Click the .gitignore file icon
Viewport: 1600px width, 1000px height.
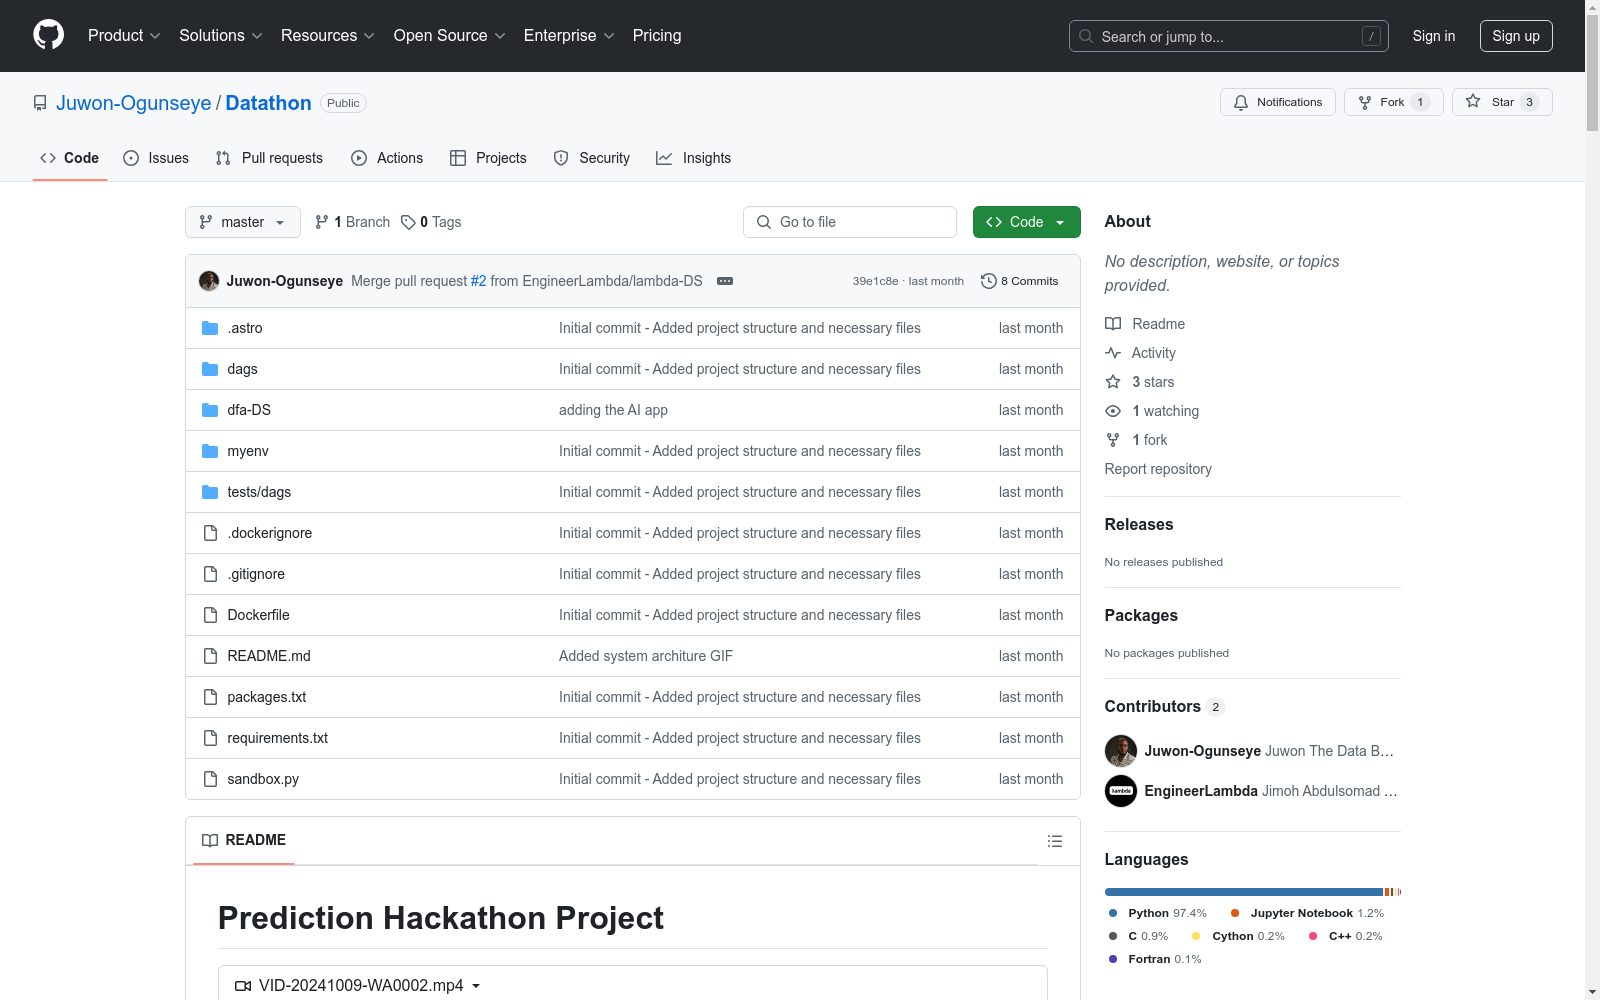pos(210,574)
